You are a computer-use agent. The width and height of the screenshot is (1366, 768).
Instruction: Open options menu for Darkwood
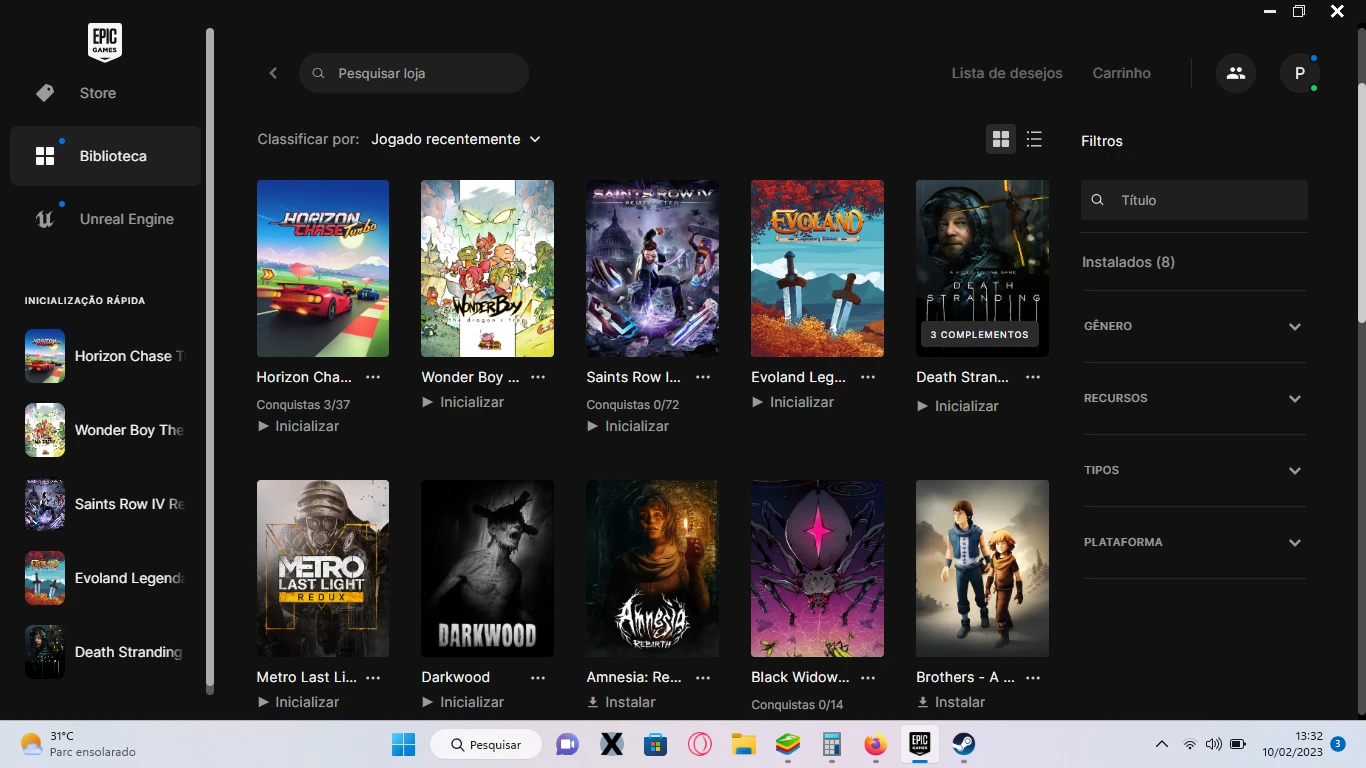(538, 677)
